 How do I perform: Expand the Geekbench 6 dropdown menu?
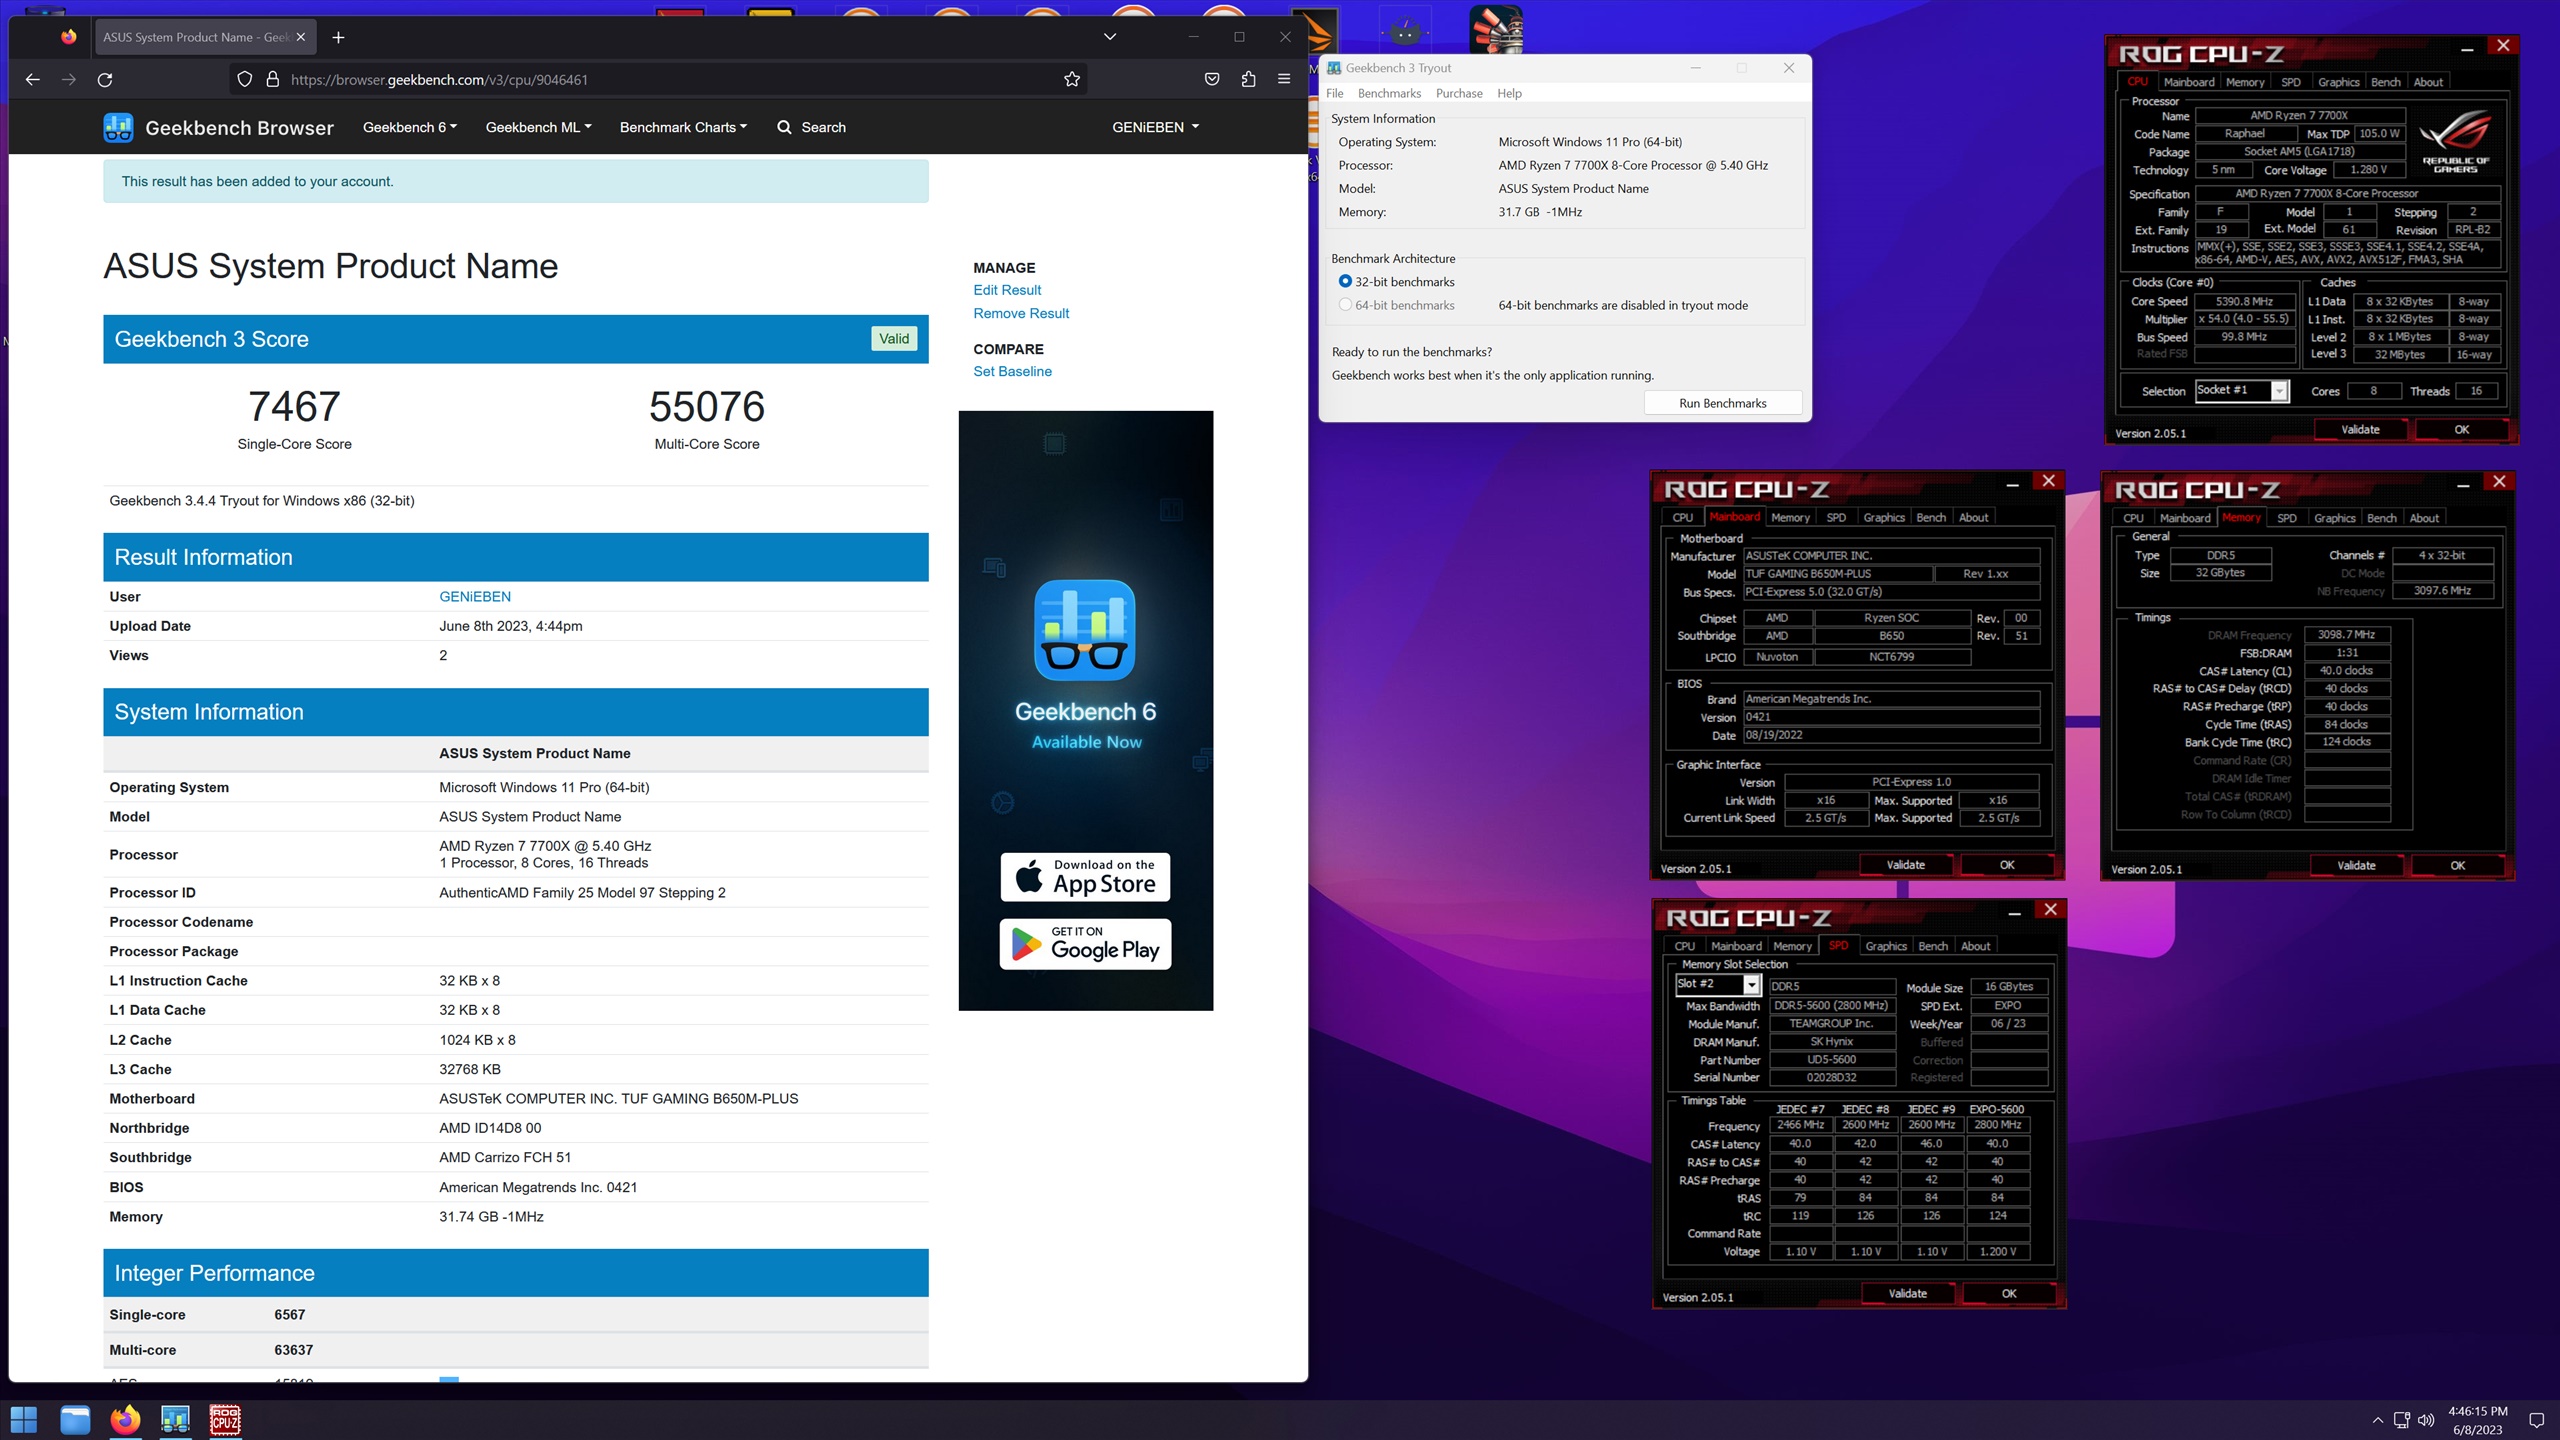[x=409, y=127]
